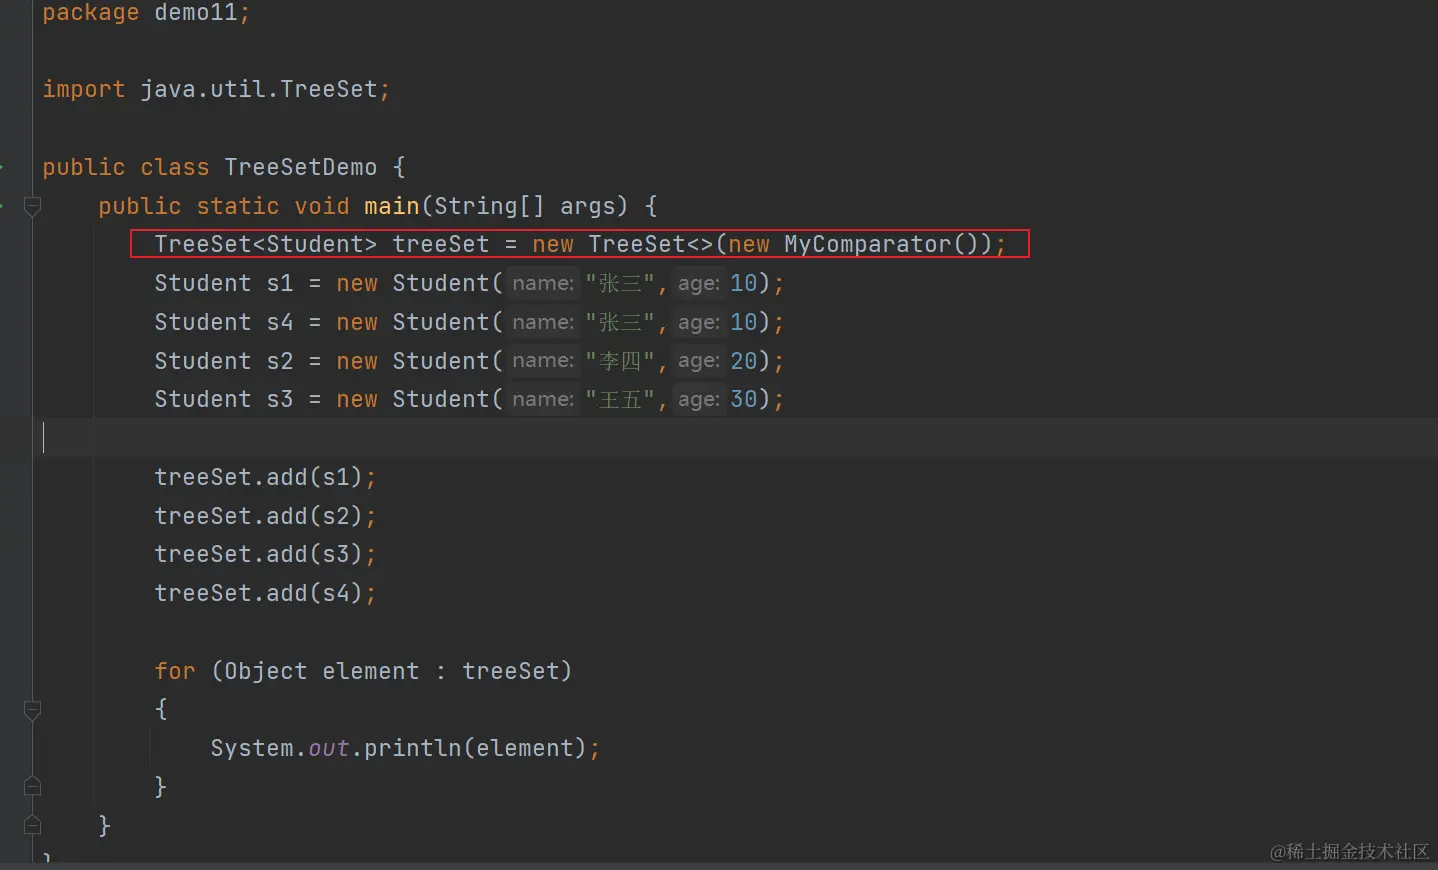
Task: Click the string "王五"
Action: click(x=620, y=399)
